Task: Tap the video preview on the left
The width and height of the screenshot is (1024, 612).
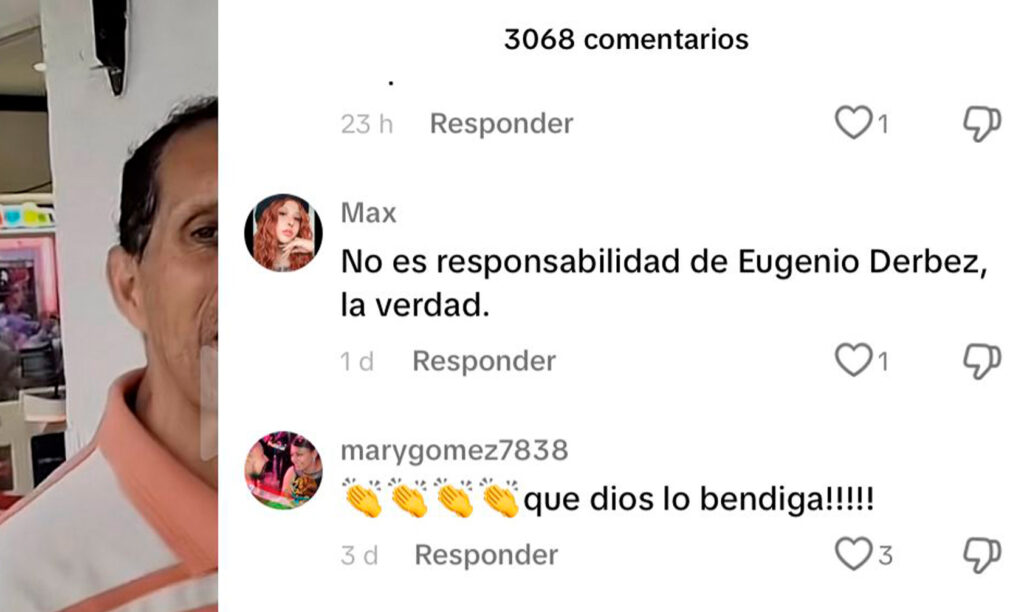Action: point(108,306)
